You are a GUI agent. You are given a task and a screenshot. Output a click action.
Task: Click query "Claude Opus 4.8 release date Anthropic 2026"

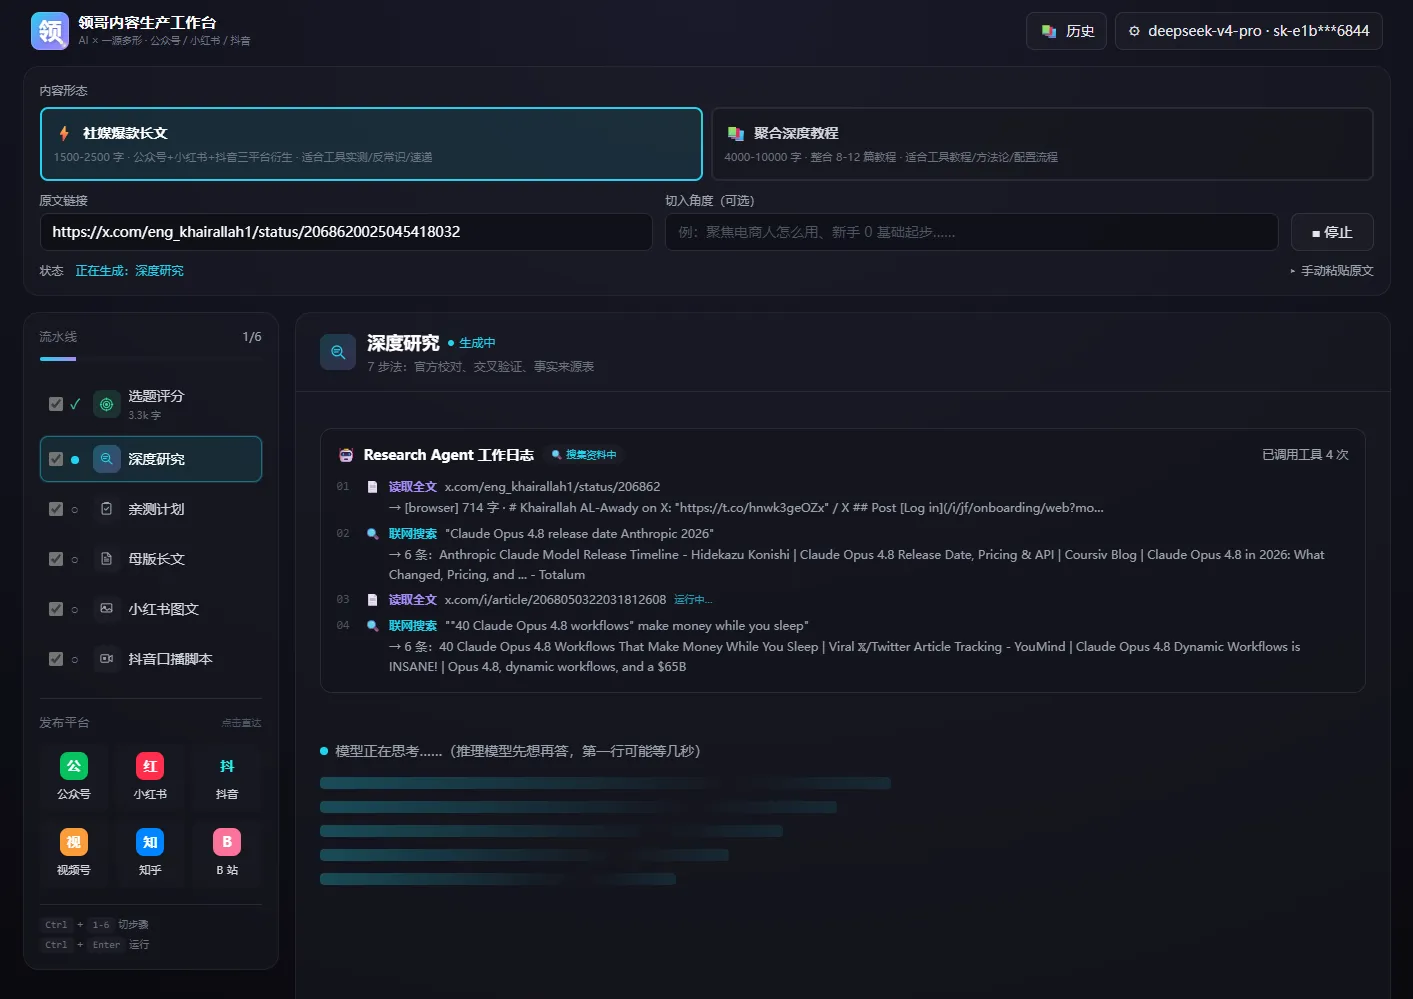click(x=579, y=534)
